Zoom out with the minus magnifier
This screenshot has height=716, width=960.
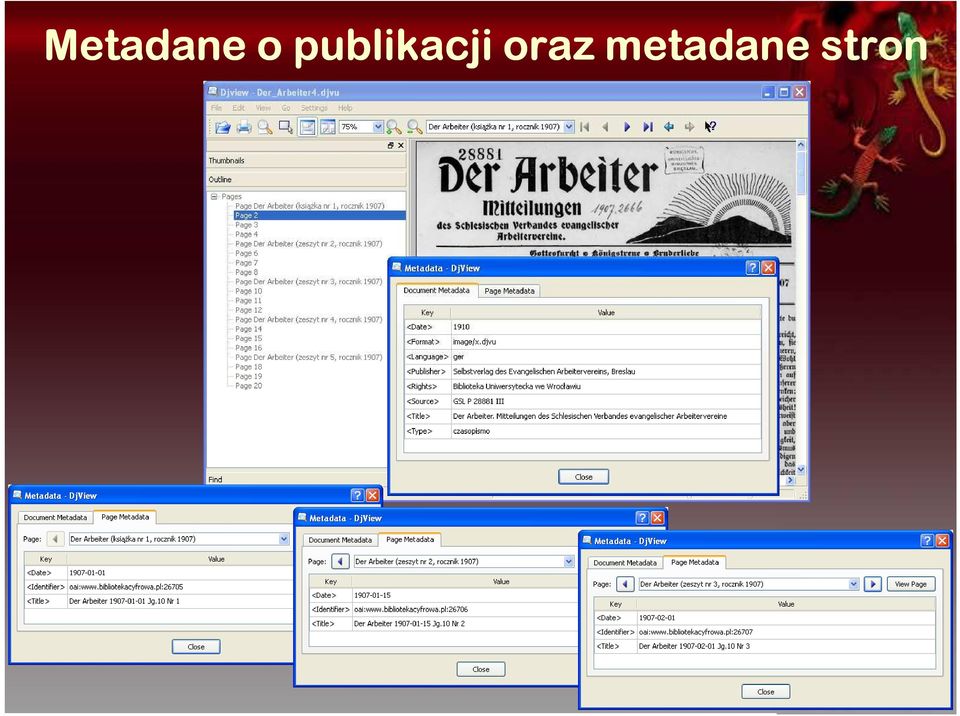[x=414, y=127]
